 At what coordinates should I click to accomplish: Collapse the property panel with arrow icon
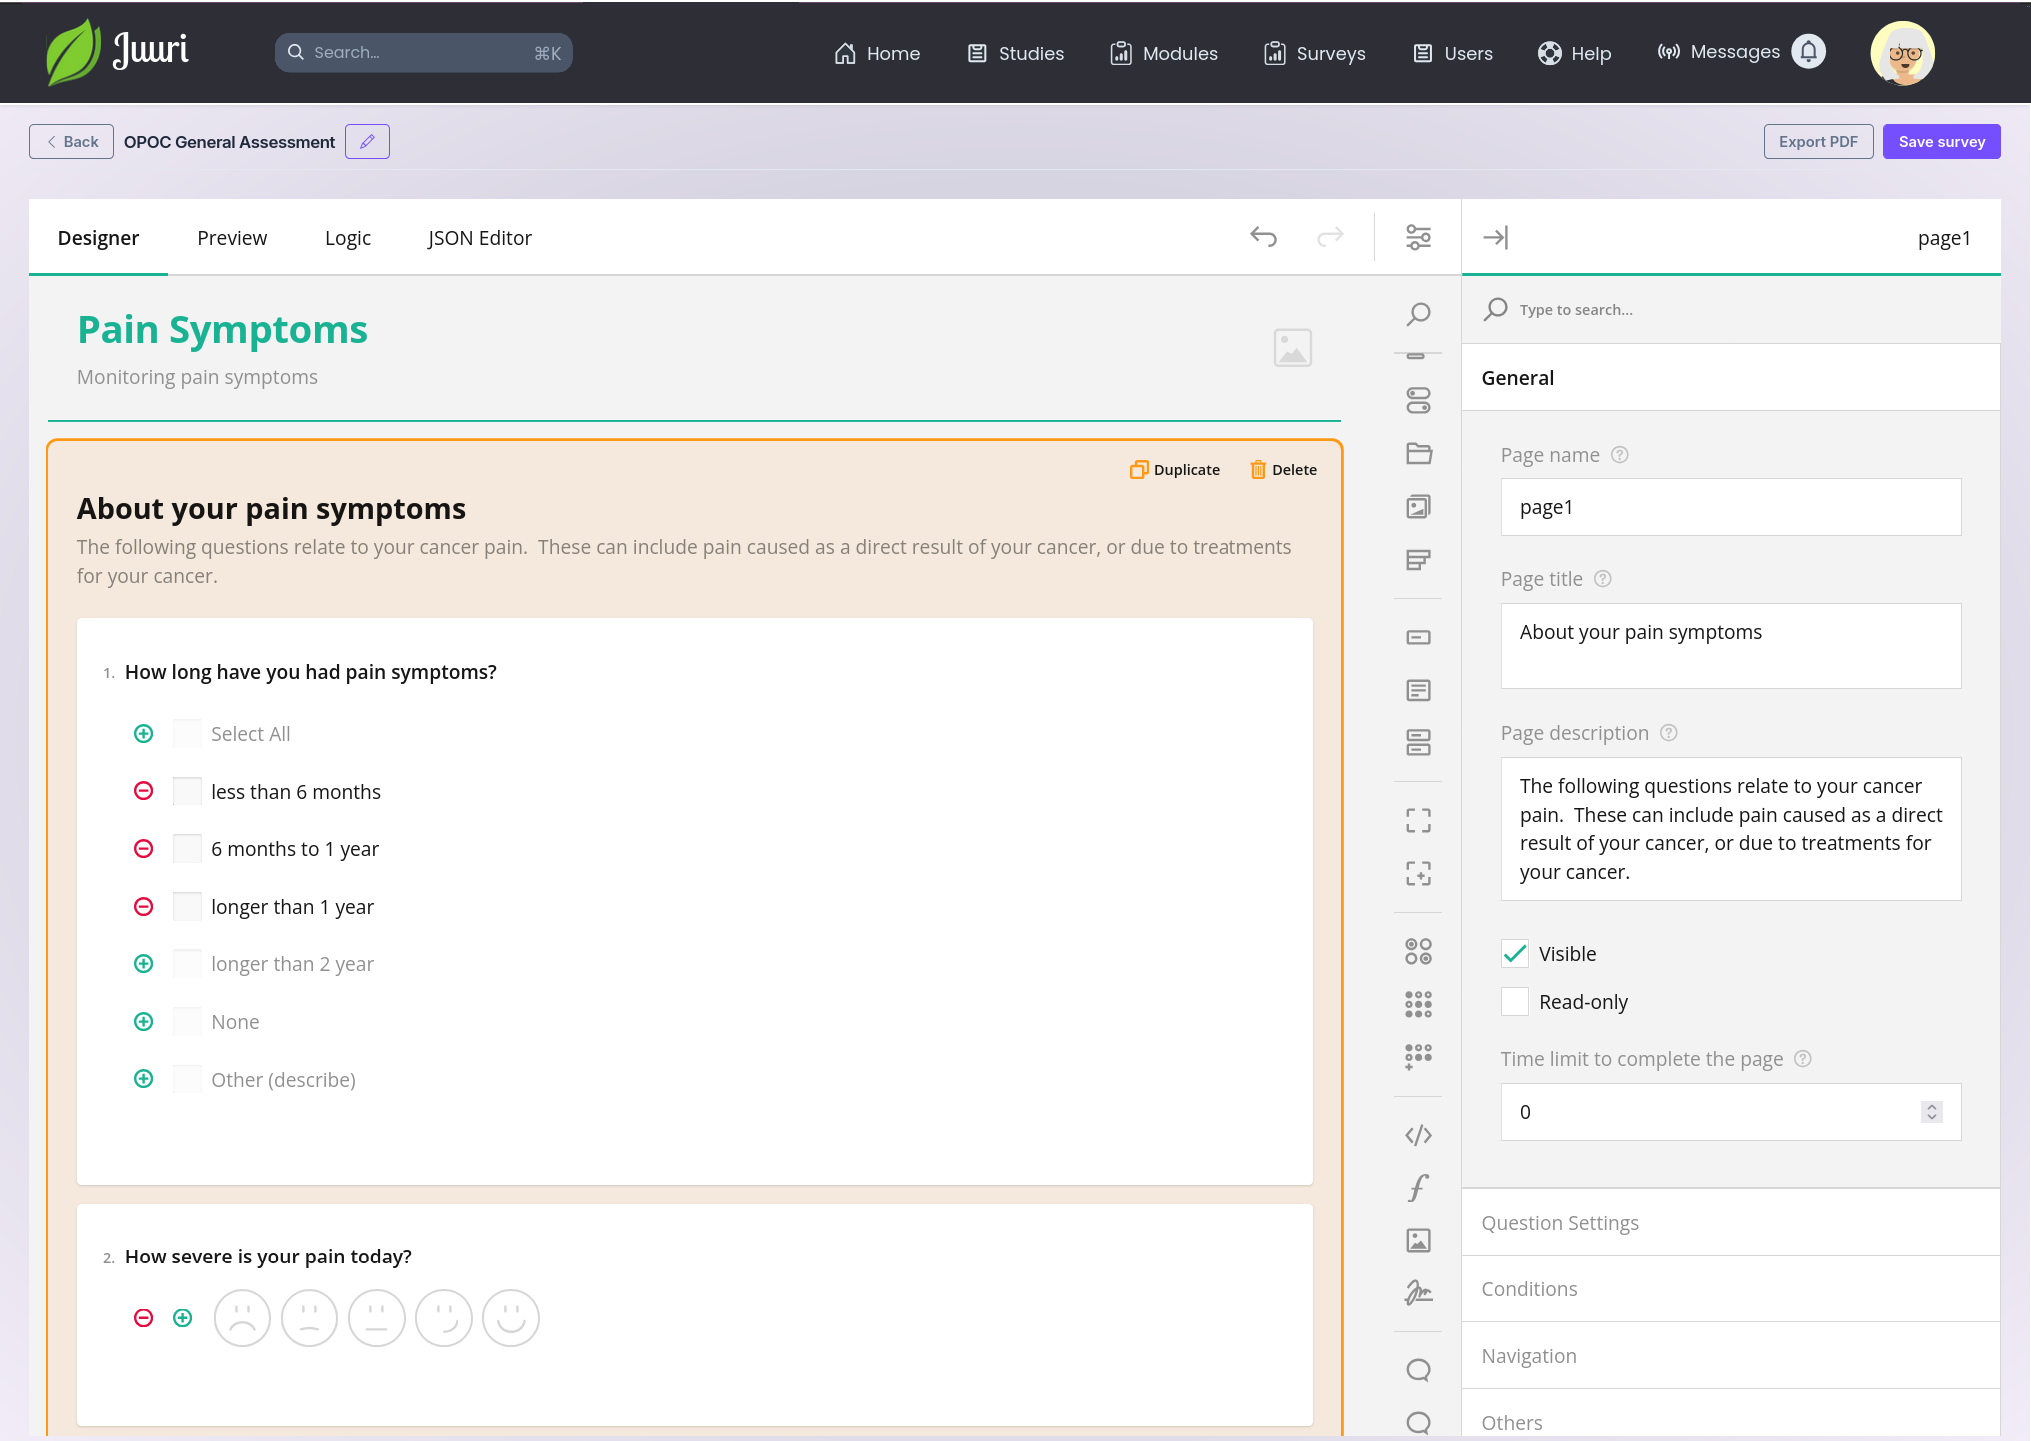1496,237
